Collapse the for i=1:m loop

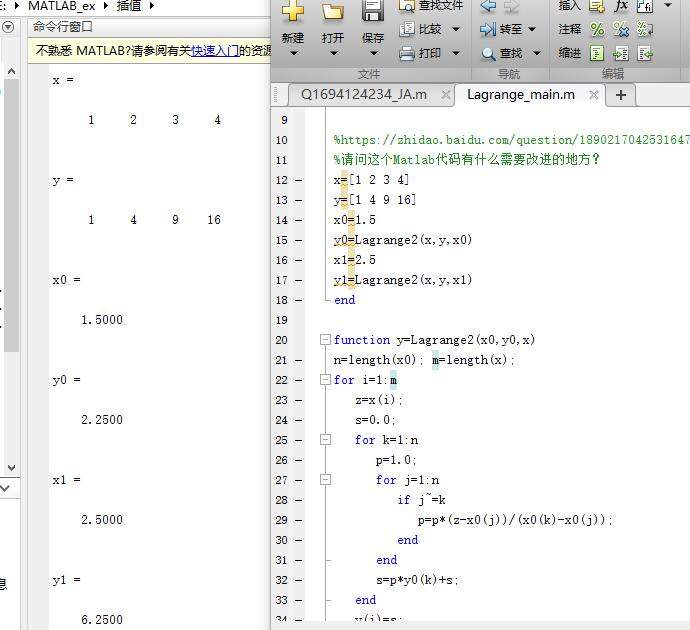click(x=325, y=380)
